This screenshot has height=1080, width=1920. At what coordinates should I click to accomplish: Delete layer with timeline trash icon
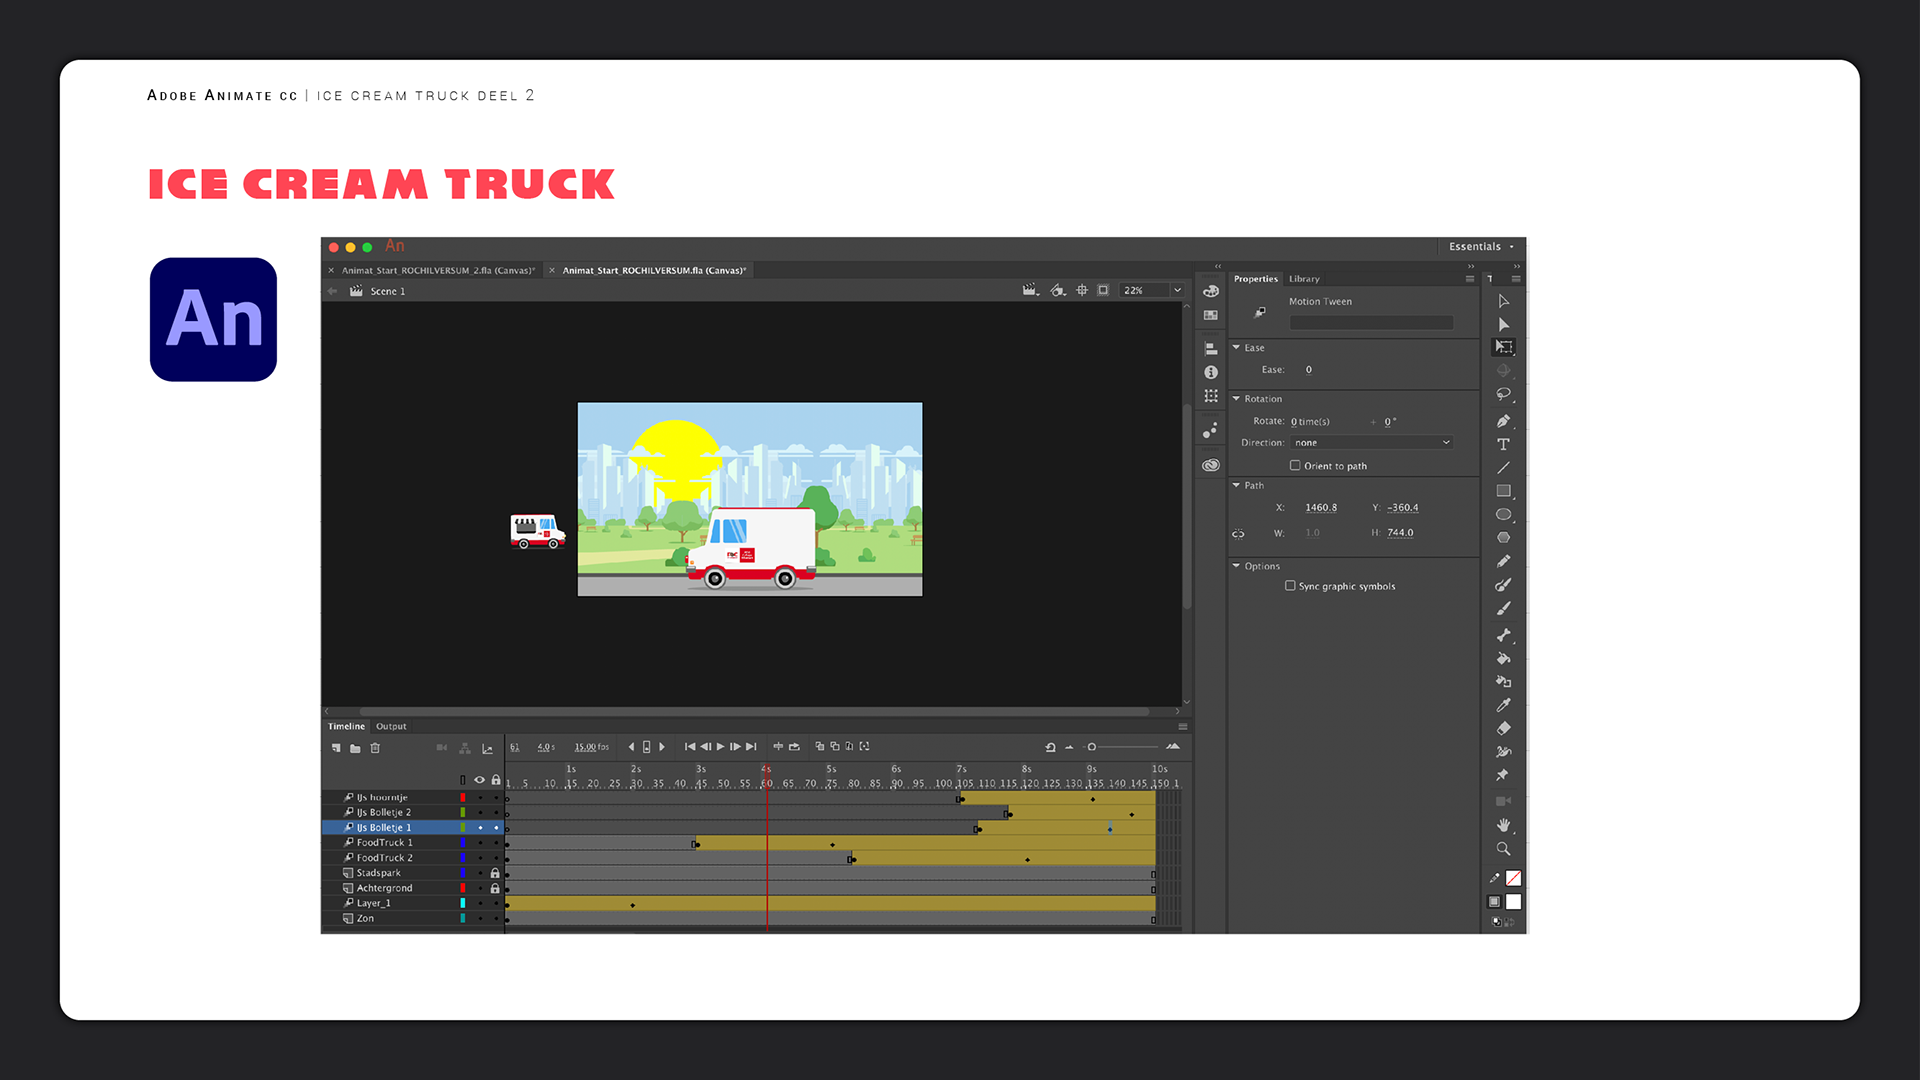375,748
